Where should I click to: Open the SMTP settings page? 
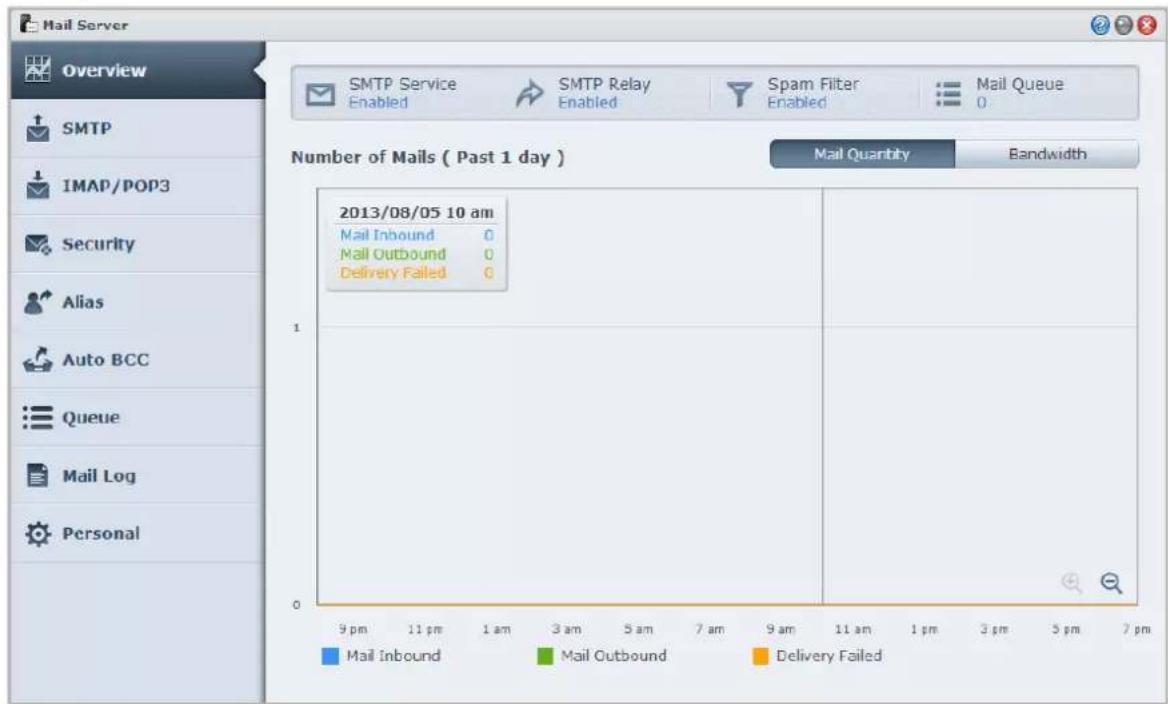point(138,128)
